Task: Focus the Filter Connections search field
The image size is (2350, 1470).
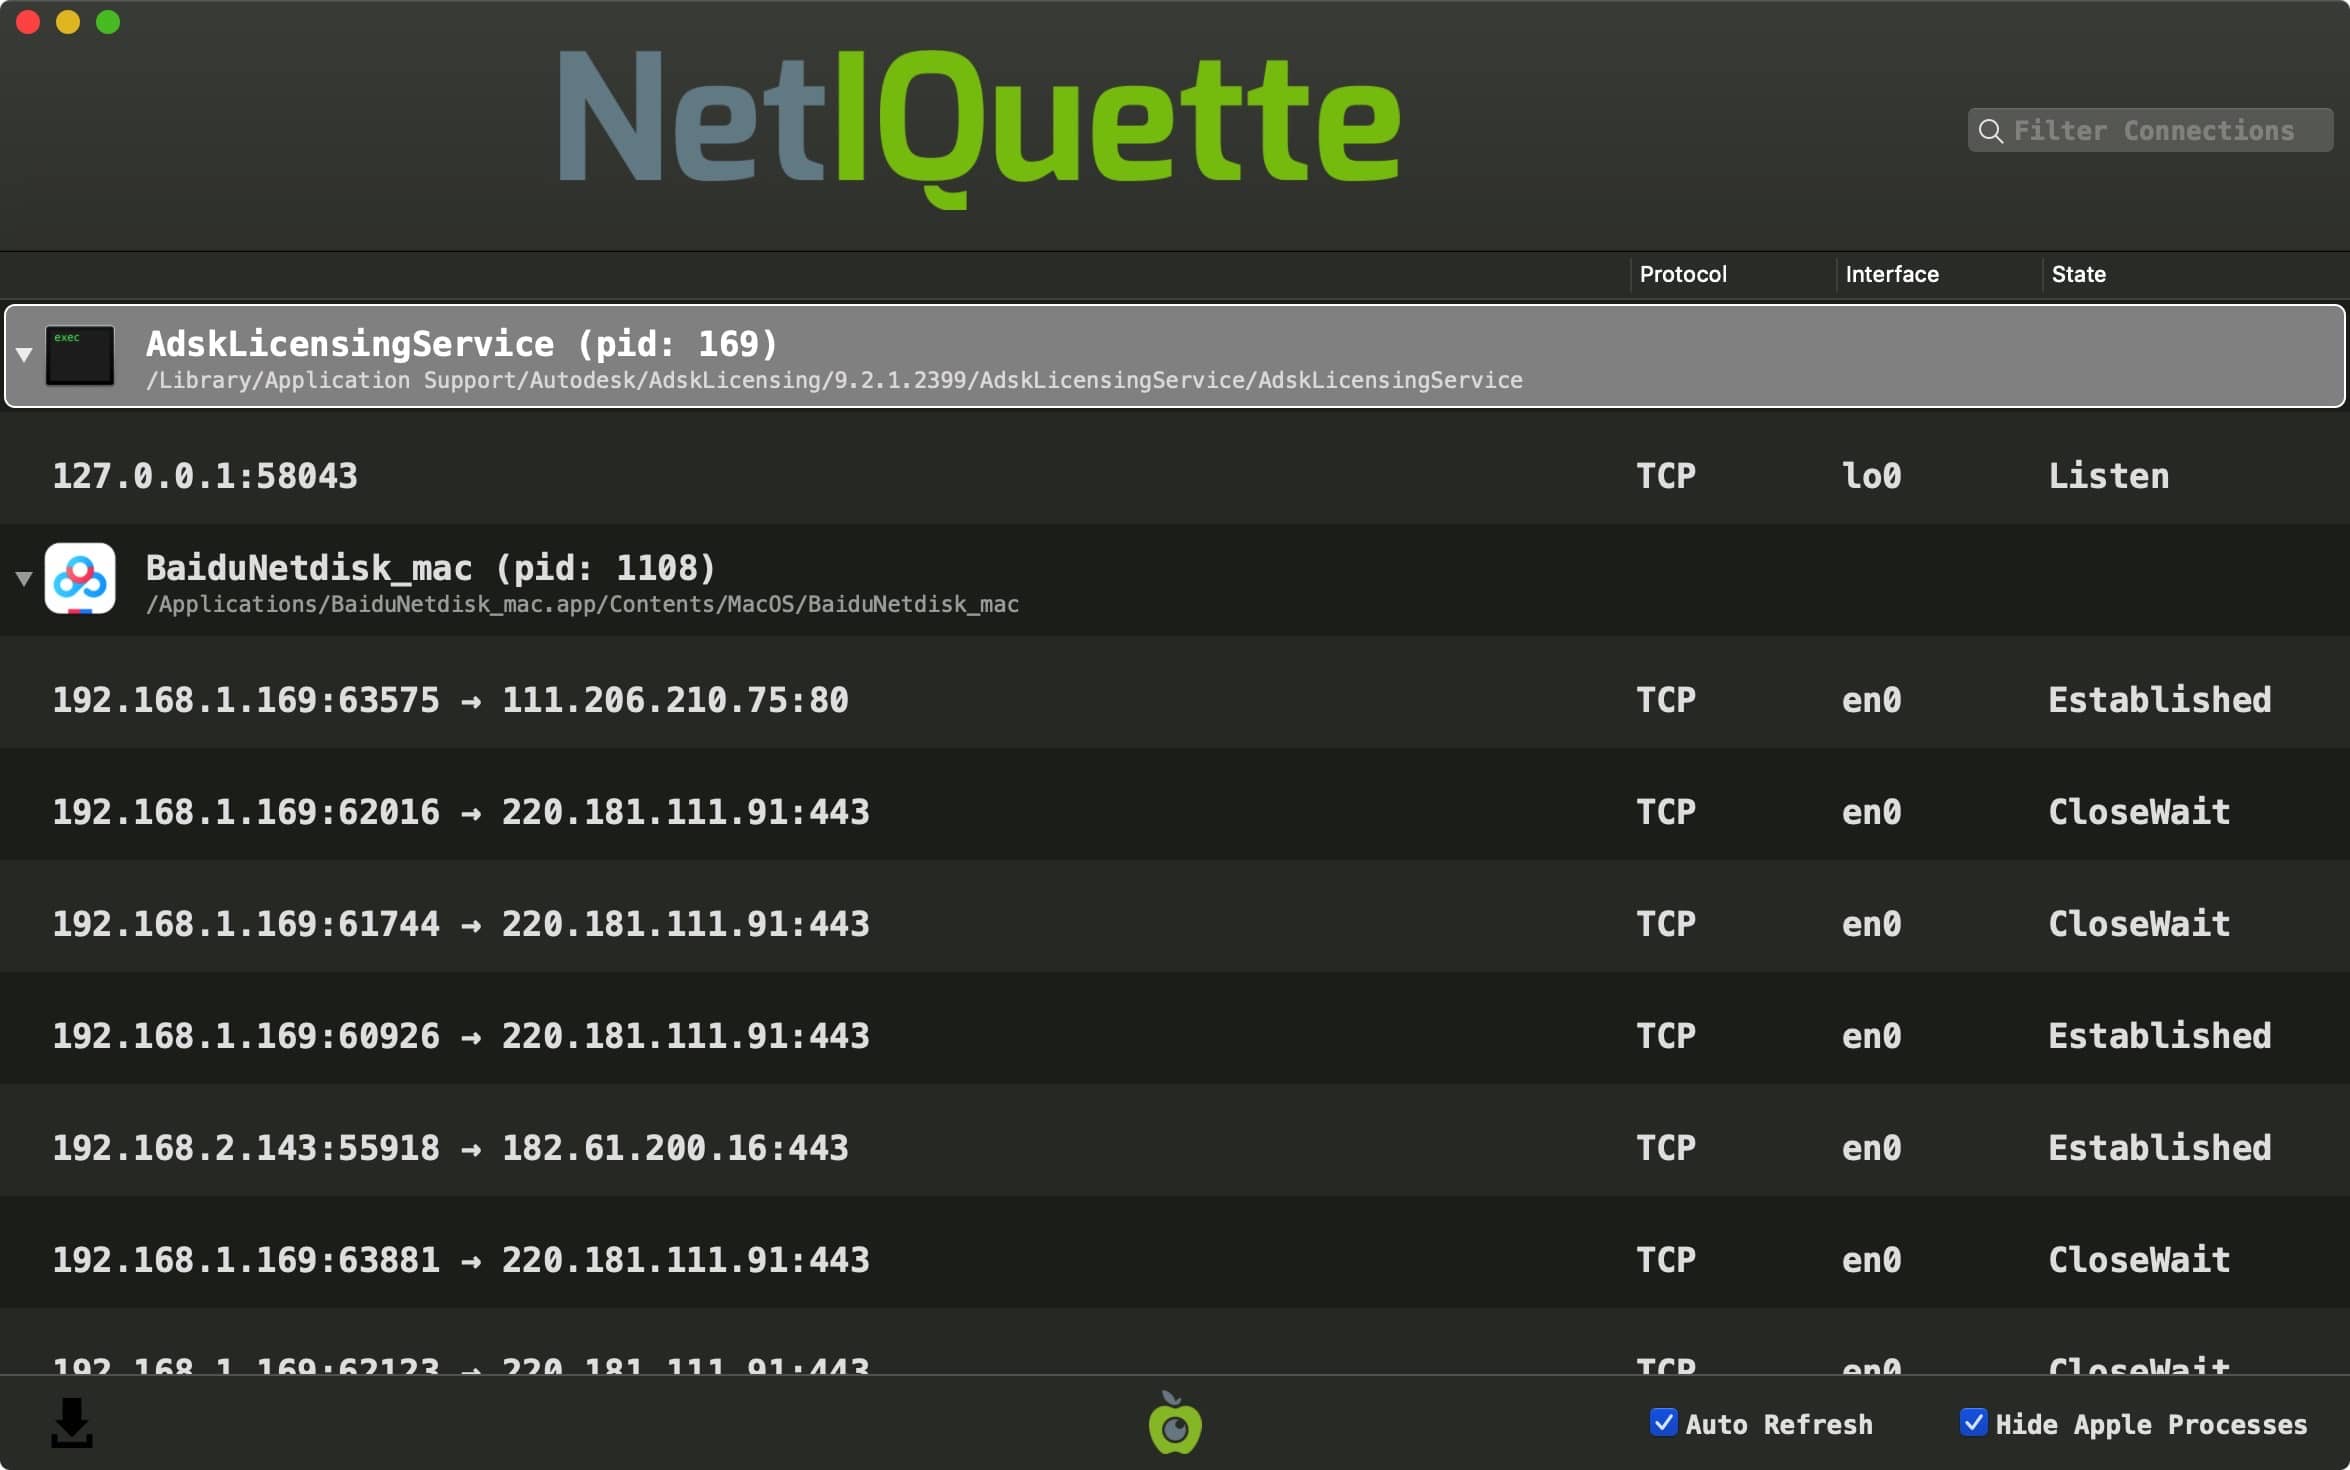Action: (2150, 131)
